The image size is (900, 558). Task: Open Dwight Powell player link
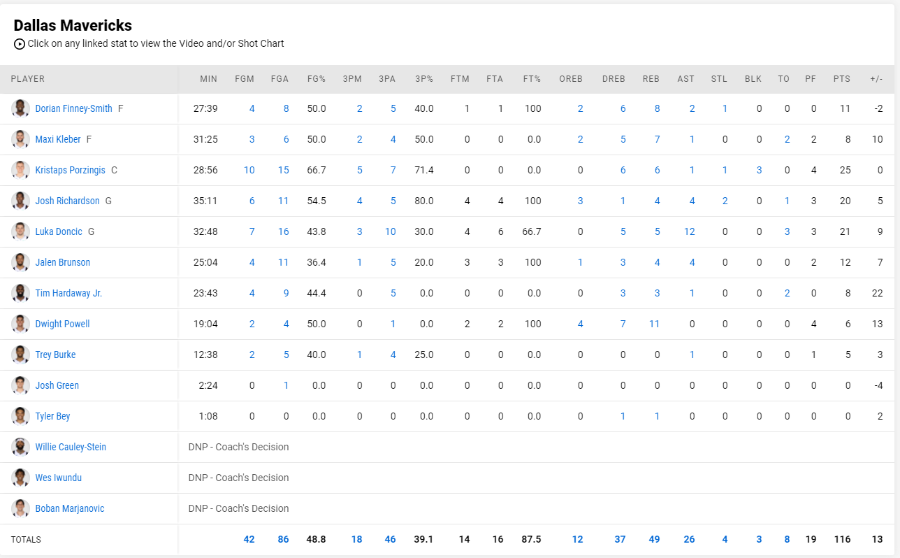[x=63, y=324]
